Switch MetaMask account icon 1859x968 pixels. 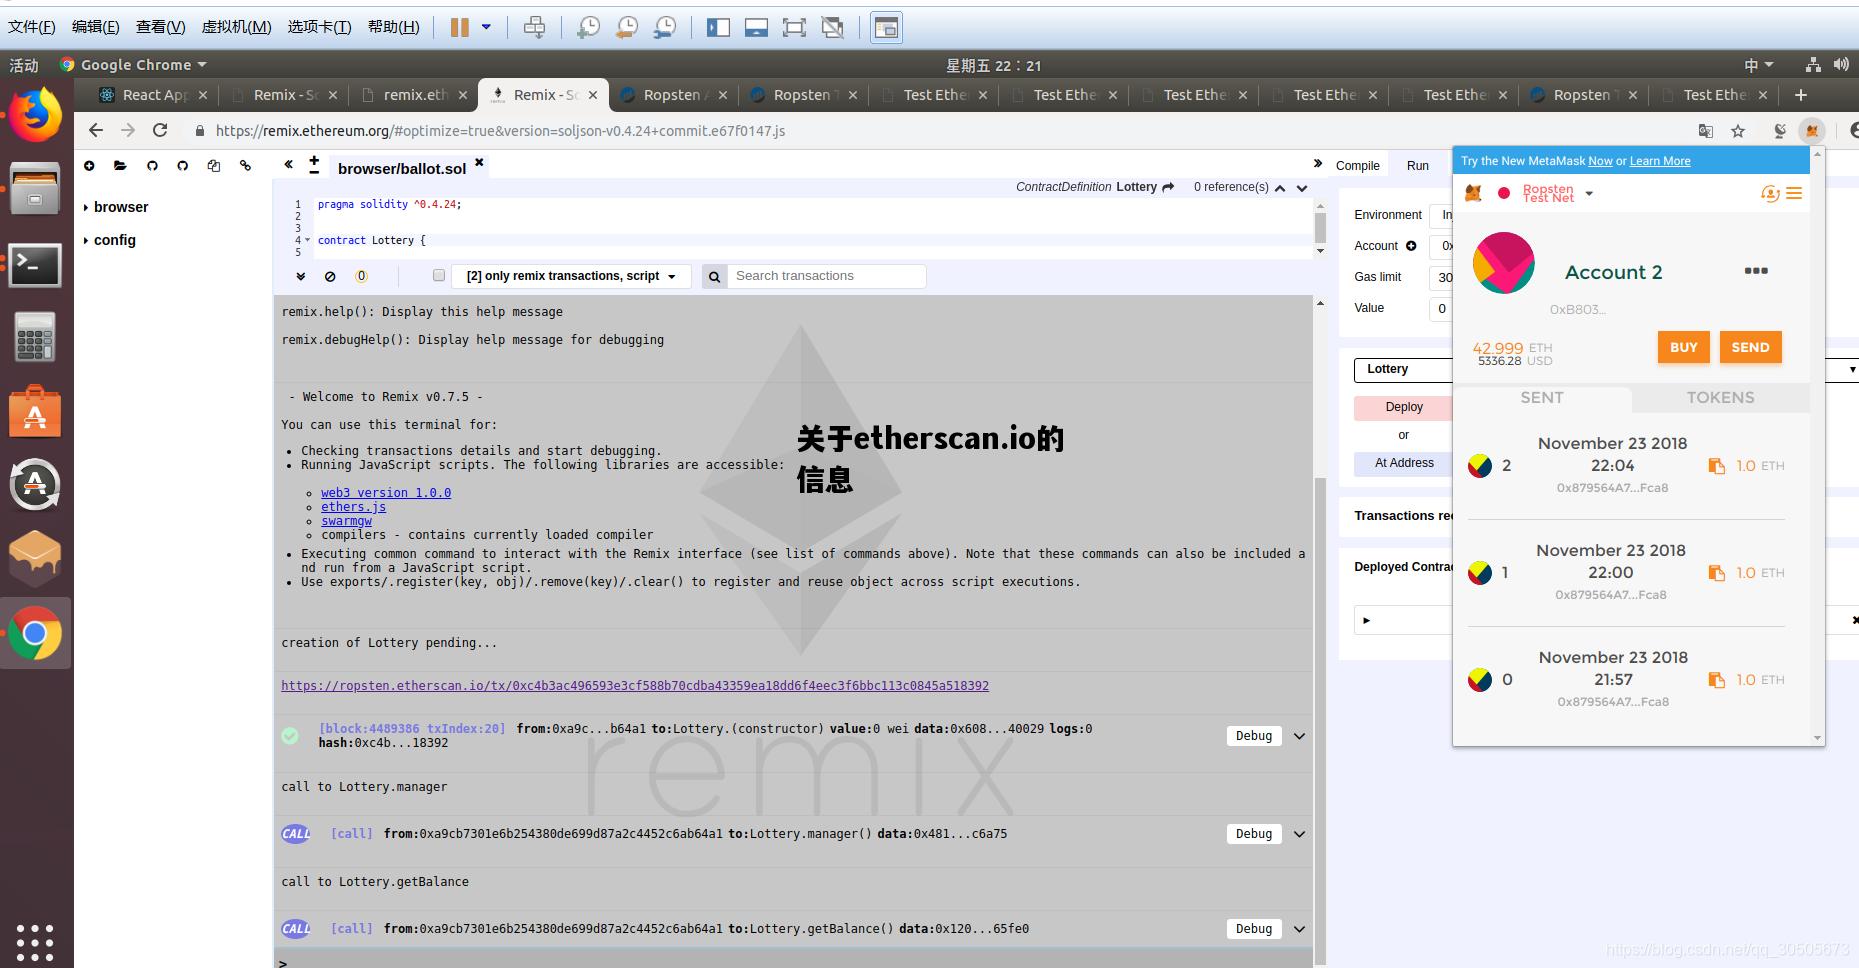(1770, 193)
